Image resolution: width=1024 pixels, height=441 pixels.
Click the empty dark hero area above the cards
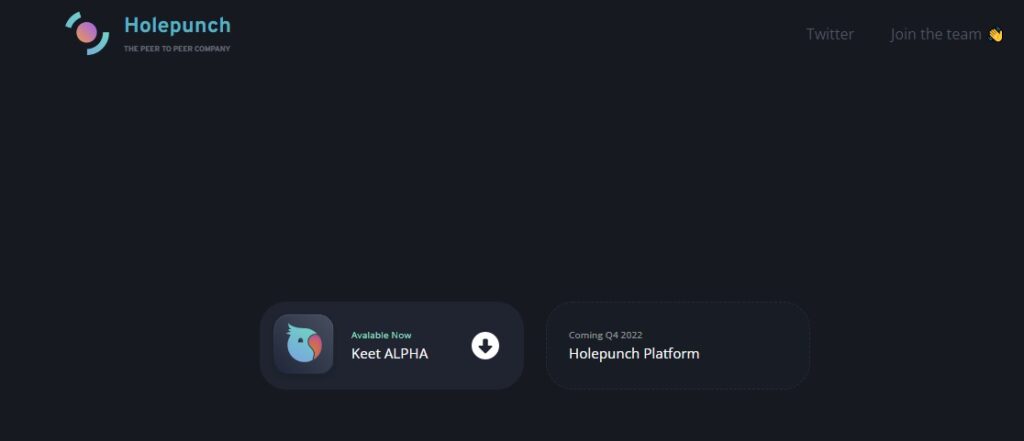(x=512, y=176)
